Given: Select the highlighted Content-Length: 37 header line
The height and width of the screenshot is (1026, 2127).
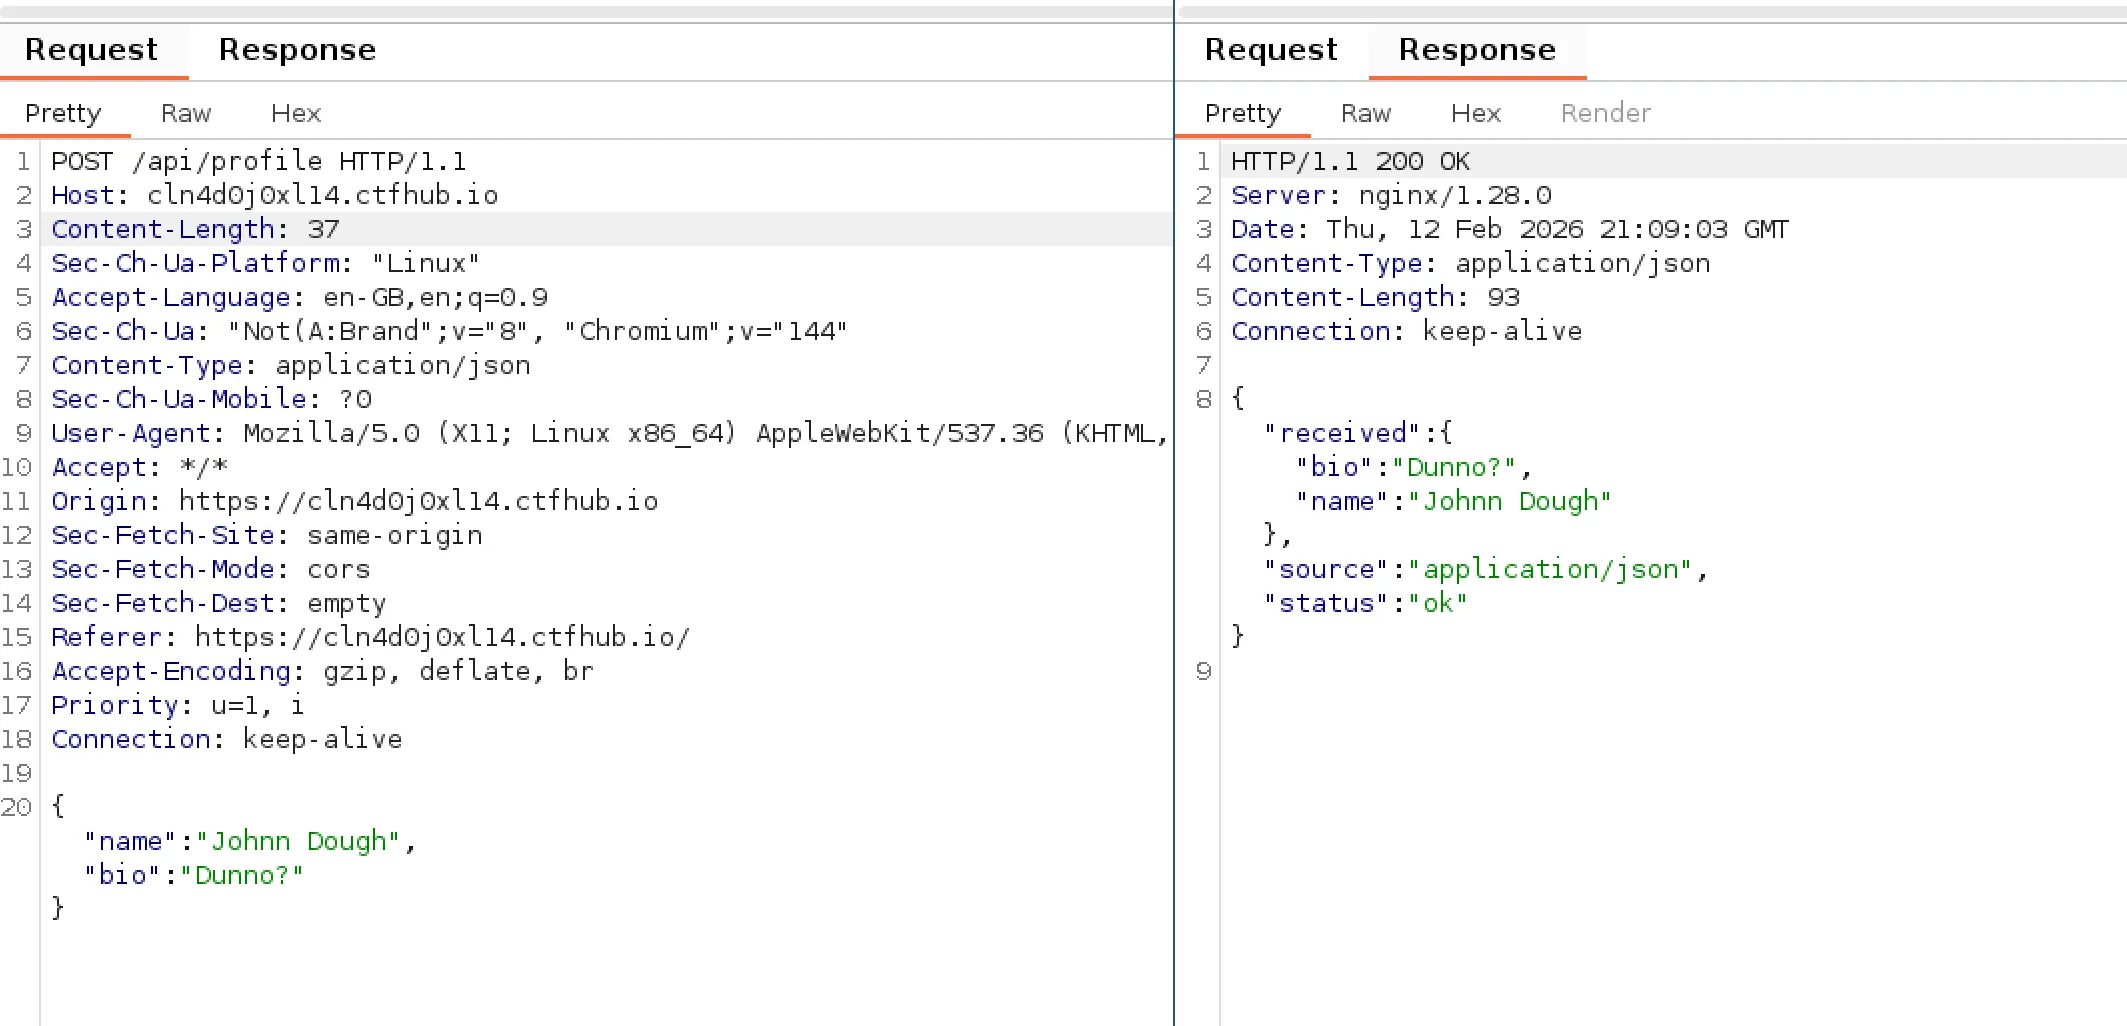Looking at the screenshot, I should 196,229.
